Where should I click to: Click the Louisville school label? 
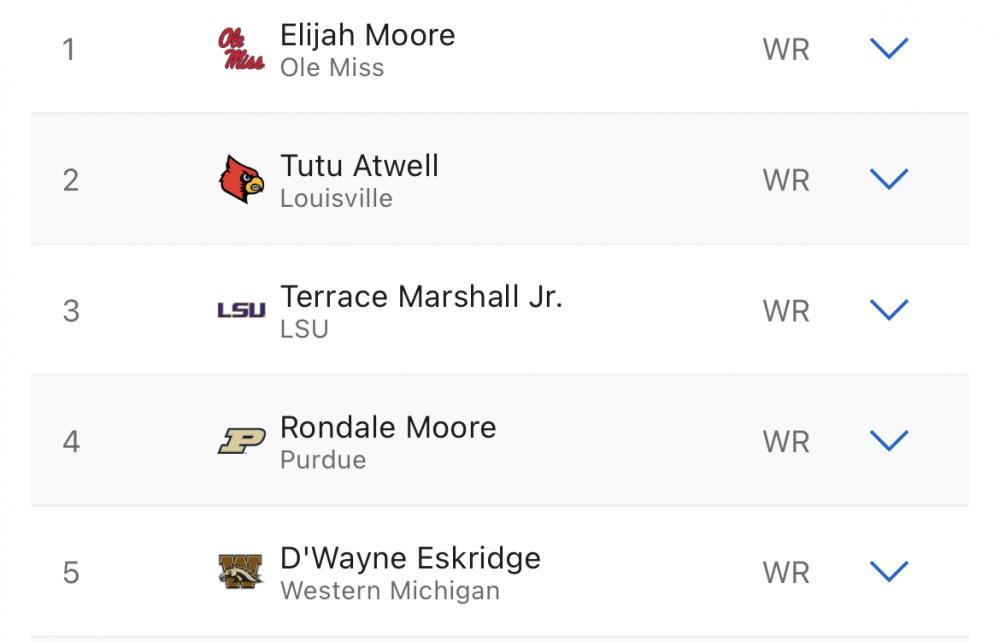coord(336,198)
